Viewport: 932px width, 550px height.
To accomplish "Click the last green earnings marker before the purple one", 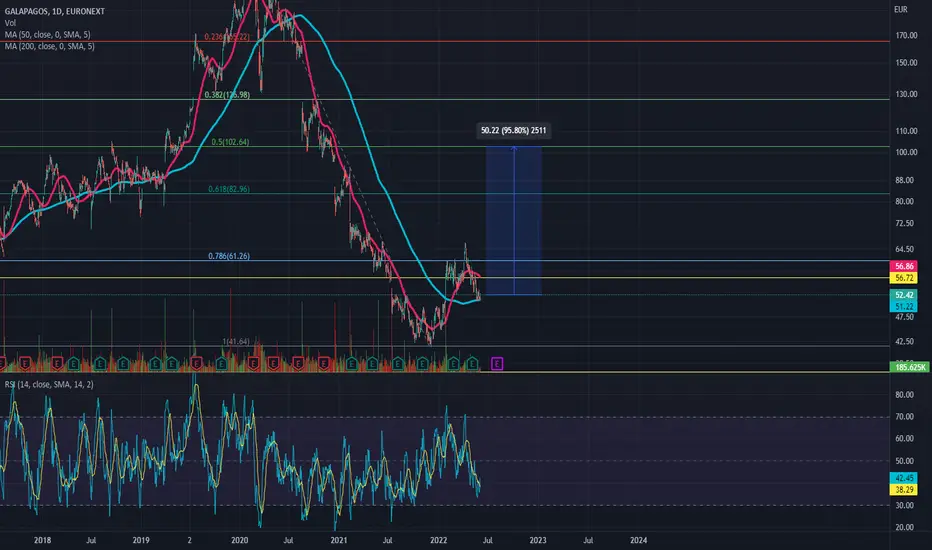I will [472, 363].
